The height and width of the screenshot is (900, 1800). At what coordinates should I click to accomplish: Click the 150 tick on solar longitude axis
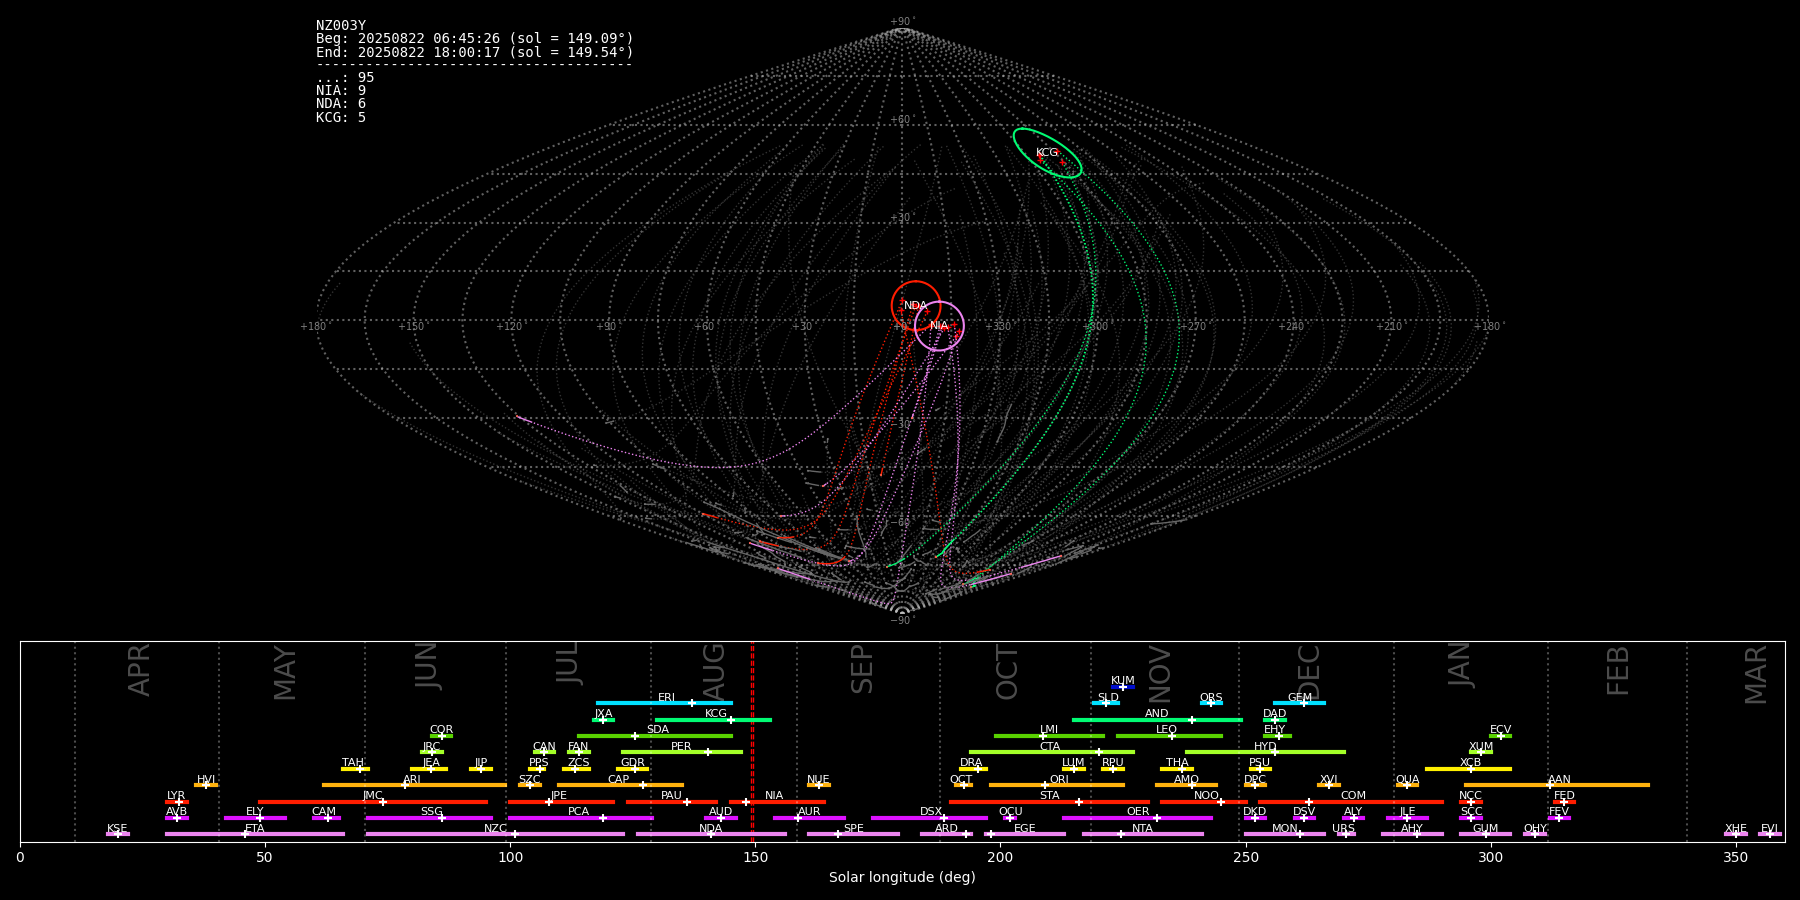pos(755,857)
